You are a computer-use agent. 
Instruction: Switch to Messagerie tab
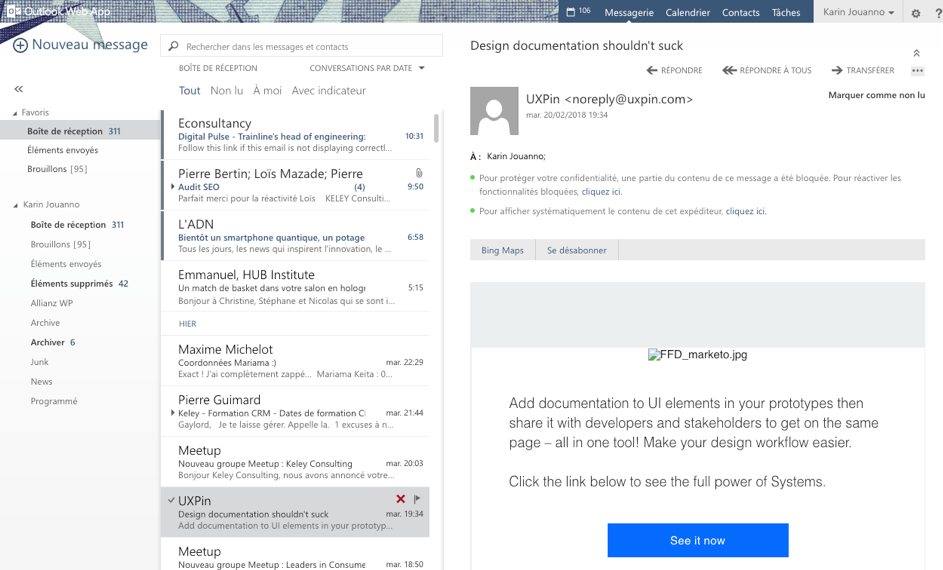[628, 12]
